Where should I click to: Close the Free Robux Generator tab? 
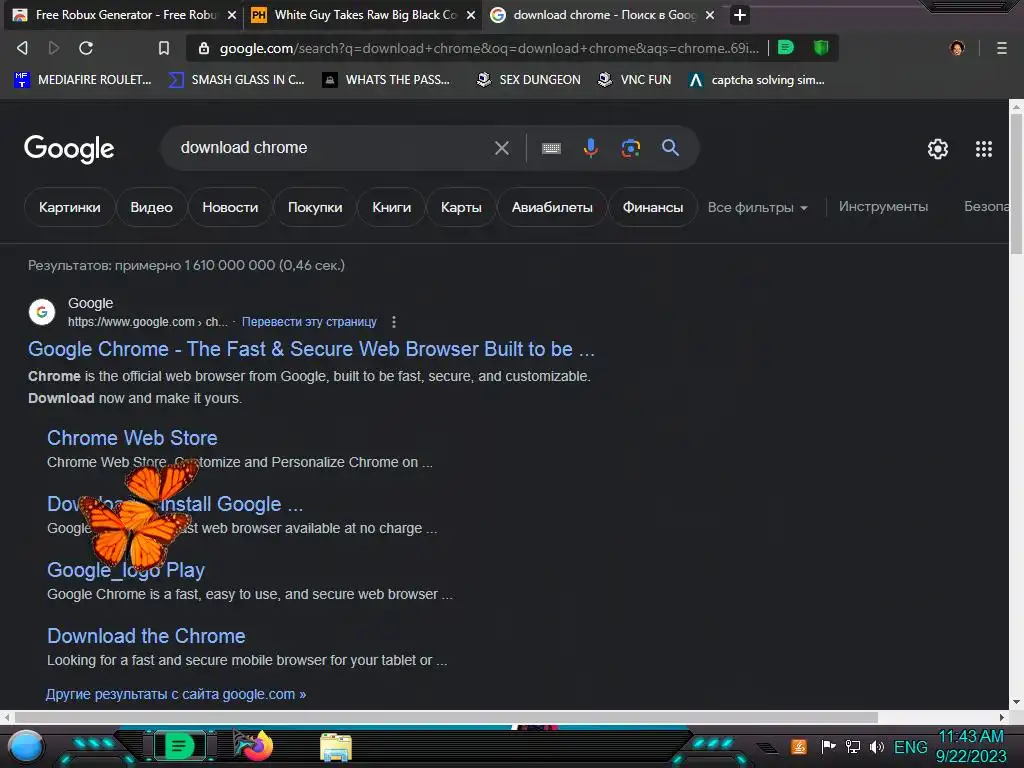pyautogui.click(x=231, y=14)
